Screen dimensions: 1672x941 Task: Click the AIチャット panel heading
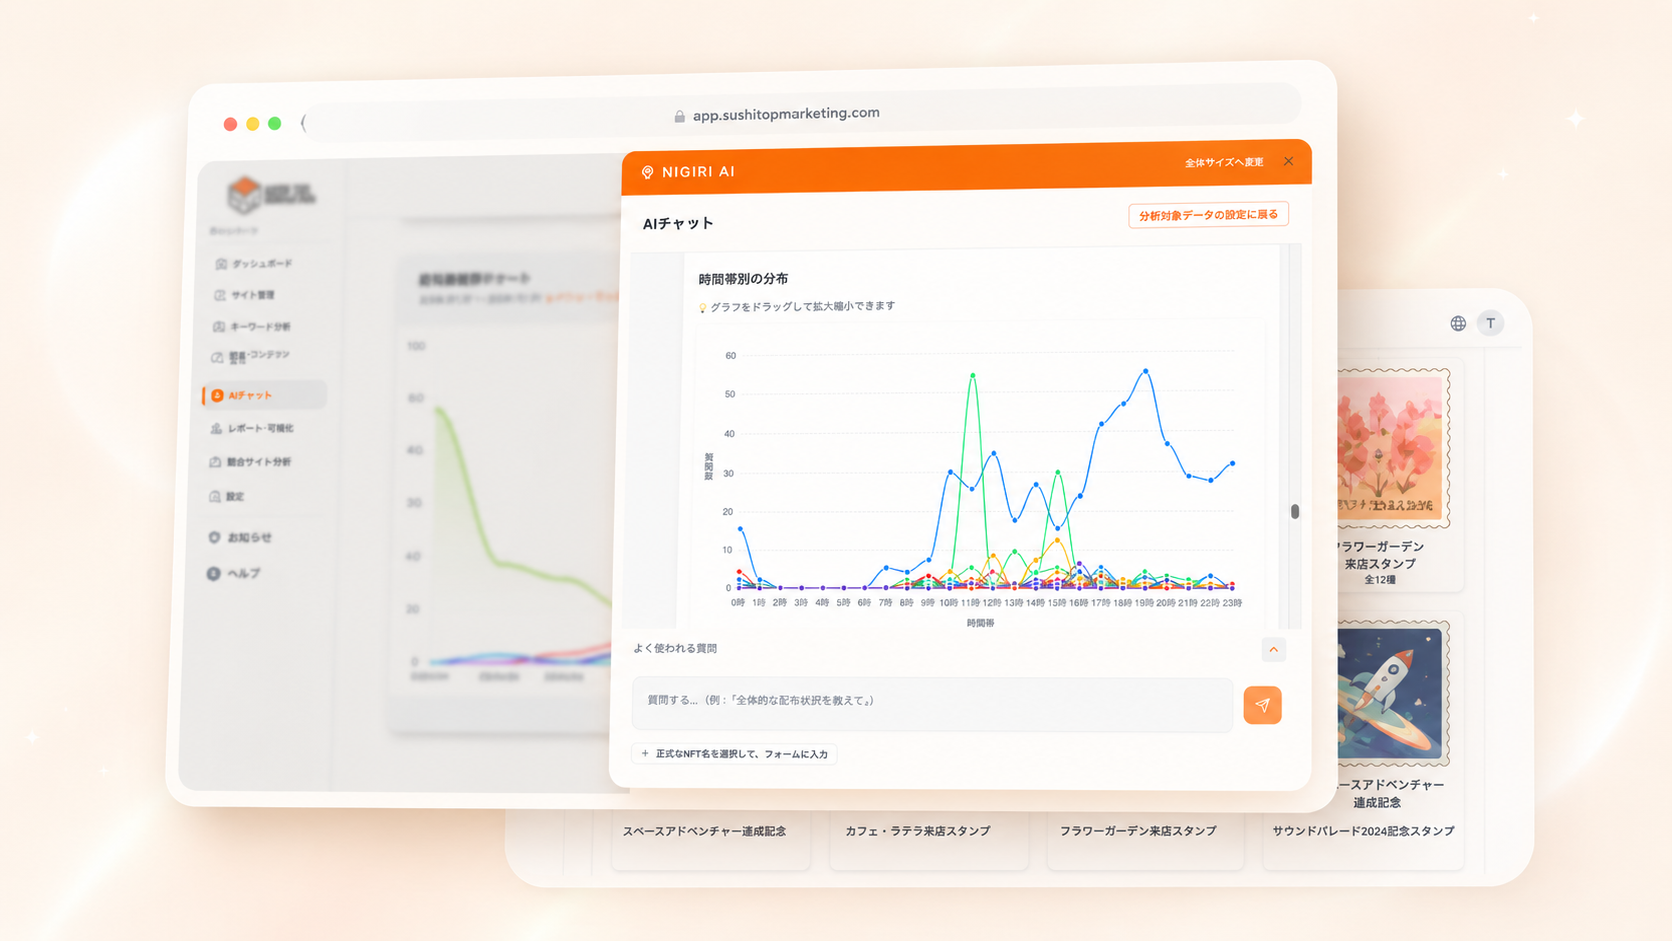click(678, 224)
